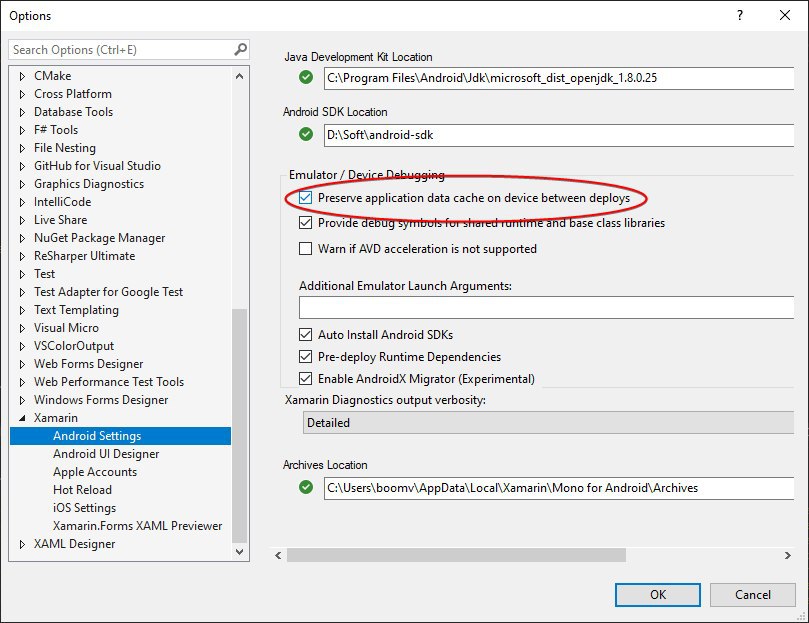This screenshot has height=623, width=809.
Task: Click green check beside JDK location
Action: coord(306,77)
